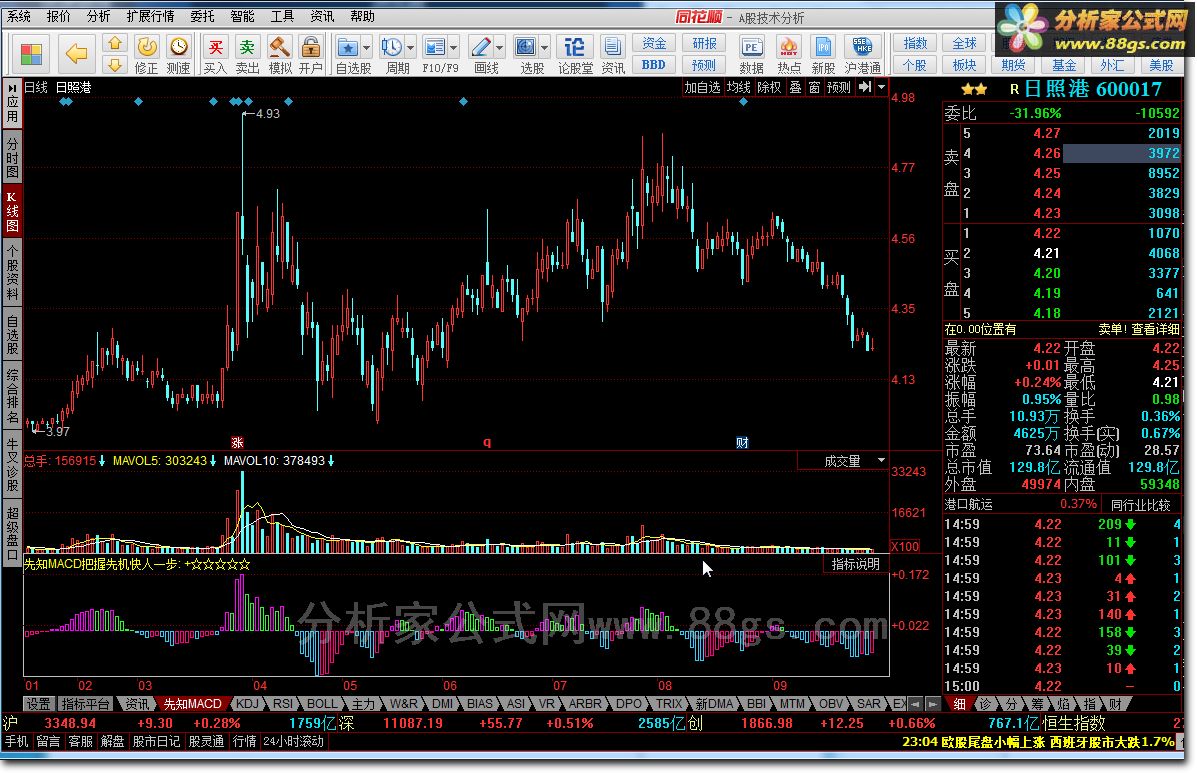Toggle the 预测 option in chart header
The image size is (1197, 773).
pos(838,87)
